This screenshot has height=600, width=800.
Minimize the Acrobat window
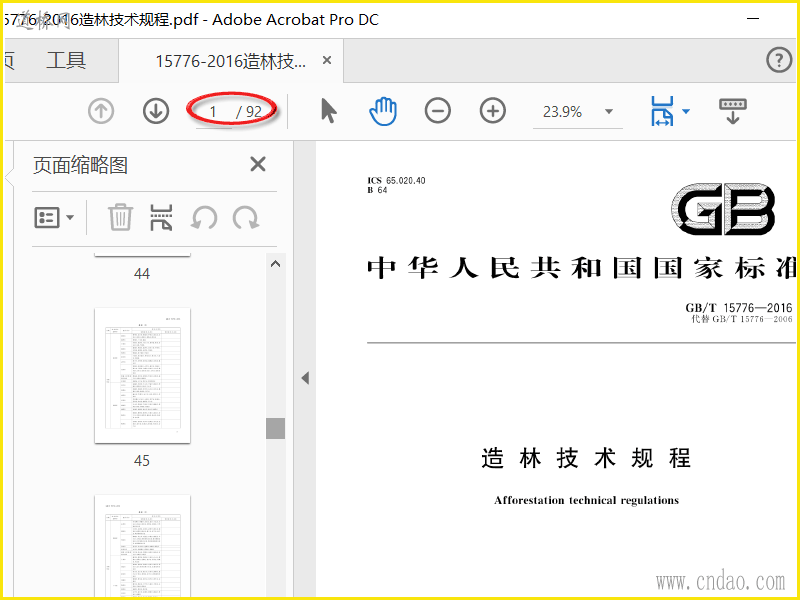pyautogui.click(x=753, y=19)
